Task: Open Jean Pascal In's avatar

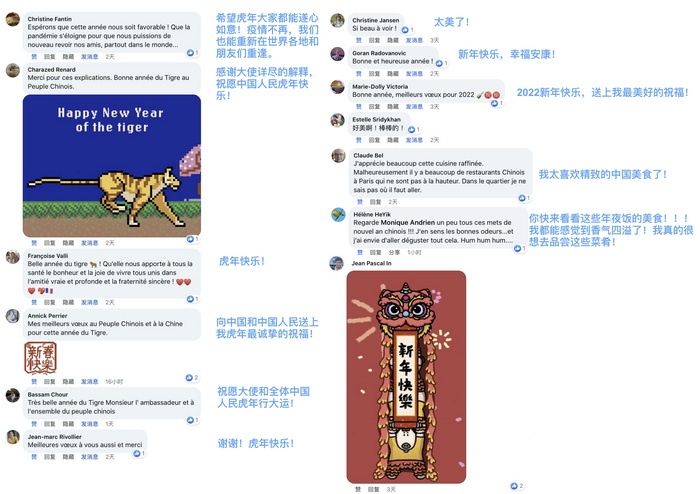Action: pos(337,263)
